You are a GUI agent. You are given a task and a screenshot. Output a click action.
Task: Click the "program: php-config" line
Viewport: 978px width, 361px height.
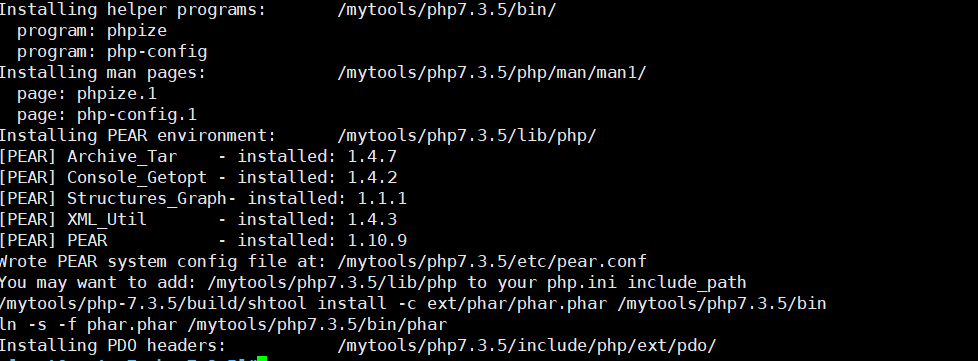click(112, 52)
